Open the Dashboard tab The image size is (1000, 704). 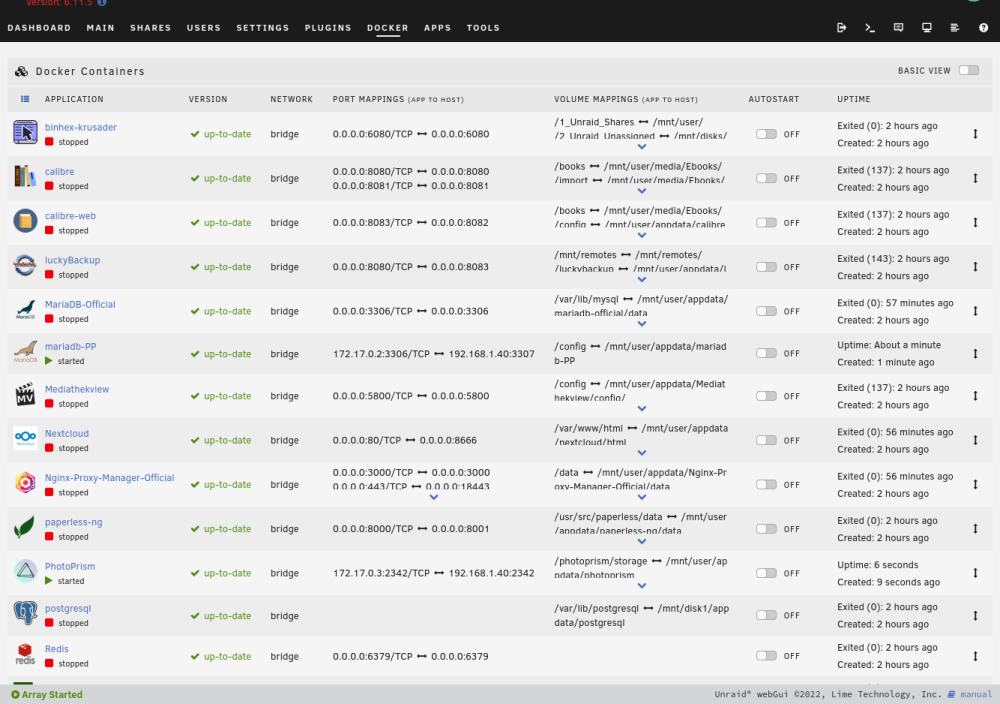[x=39, y=27]
